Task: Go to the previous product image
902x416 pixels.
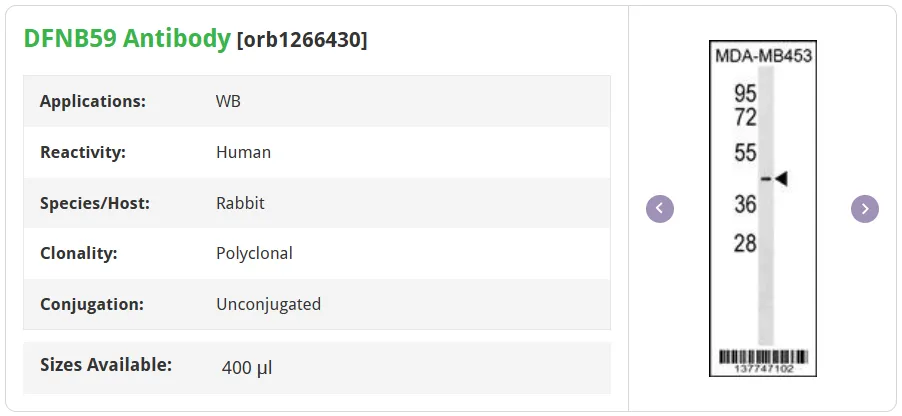Action: (x=660, y=208)
